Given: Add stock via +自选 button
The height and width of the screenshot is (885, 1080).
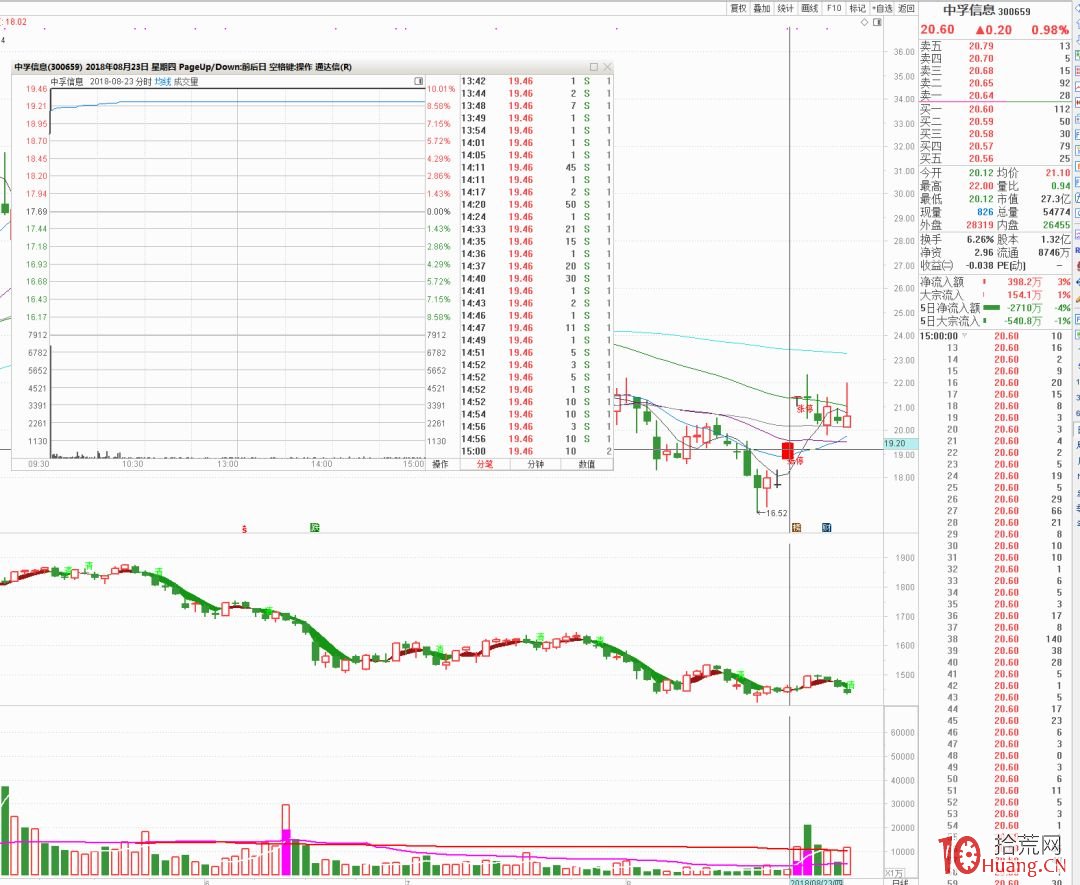Looking at the screenshot, I should click(x=882, y=8).
